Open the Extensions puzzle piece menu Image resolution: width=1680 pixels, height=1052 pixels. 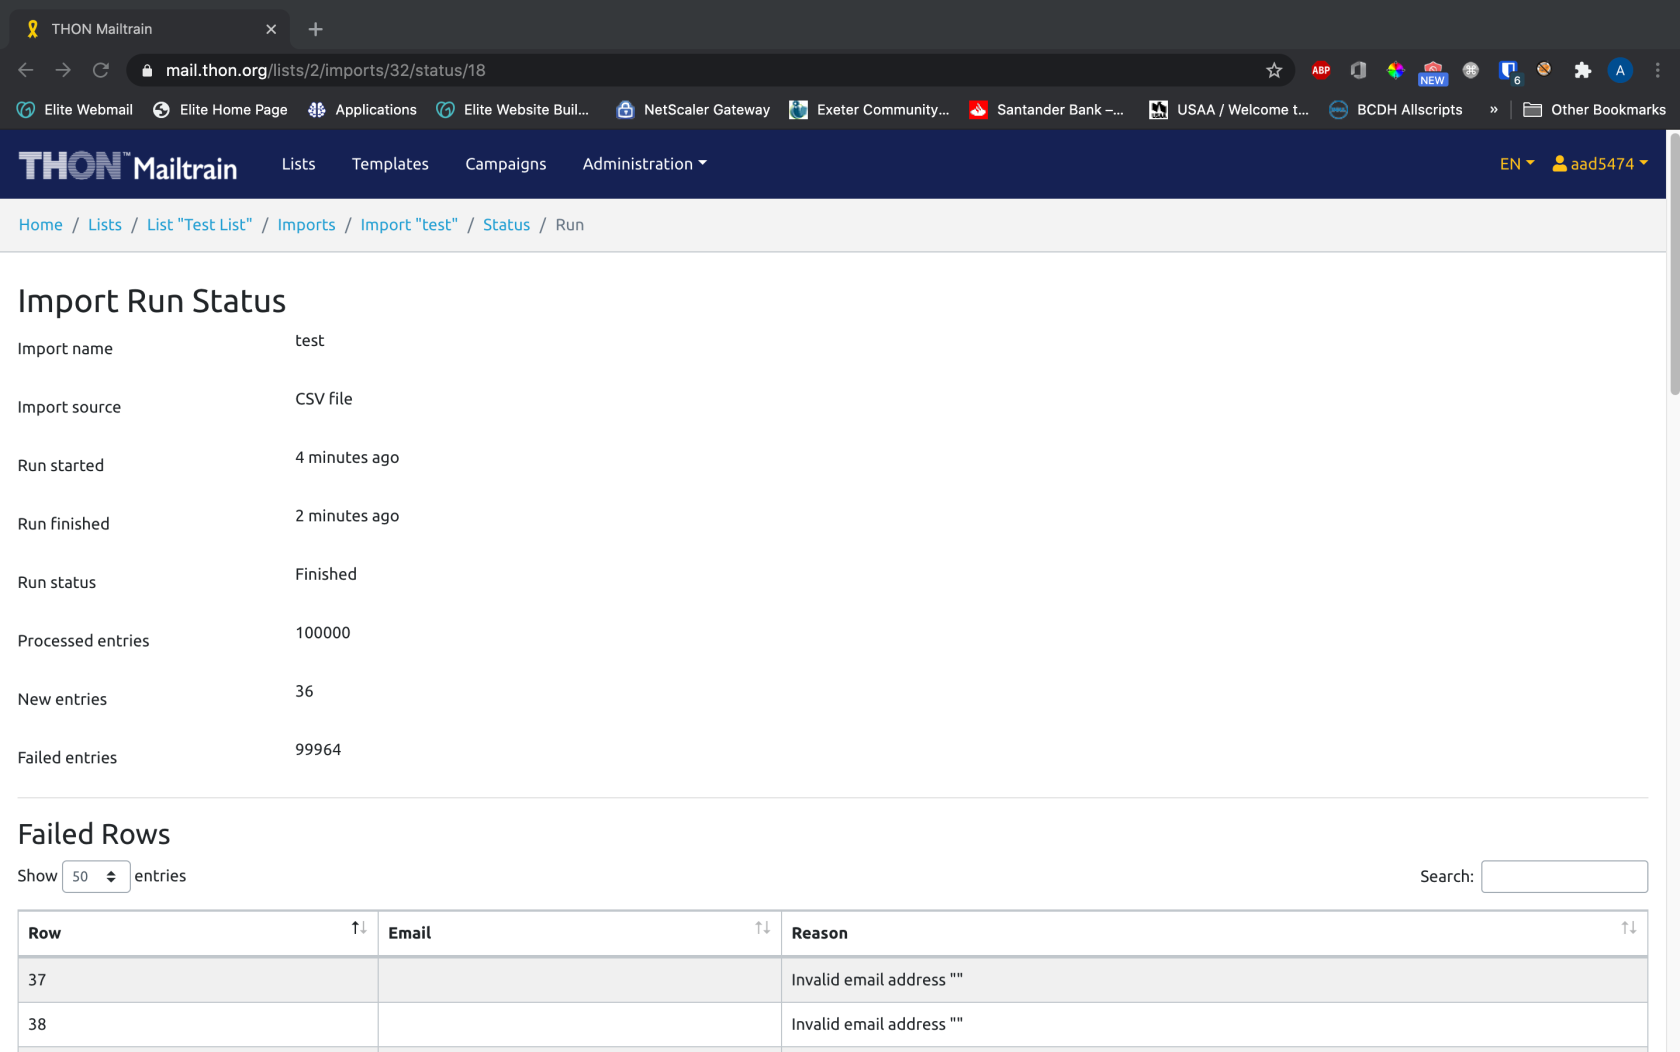(x=1582, y=70)
